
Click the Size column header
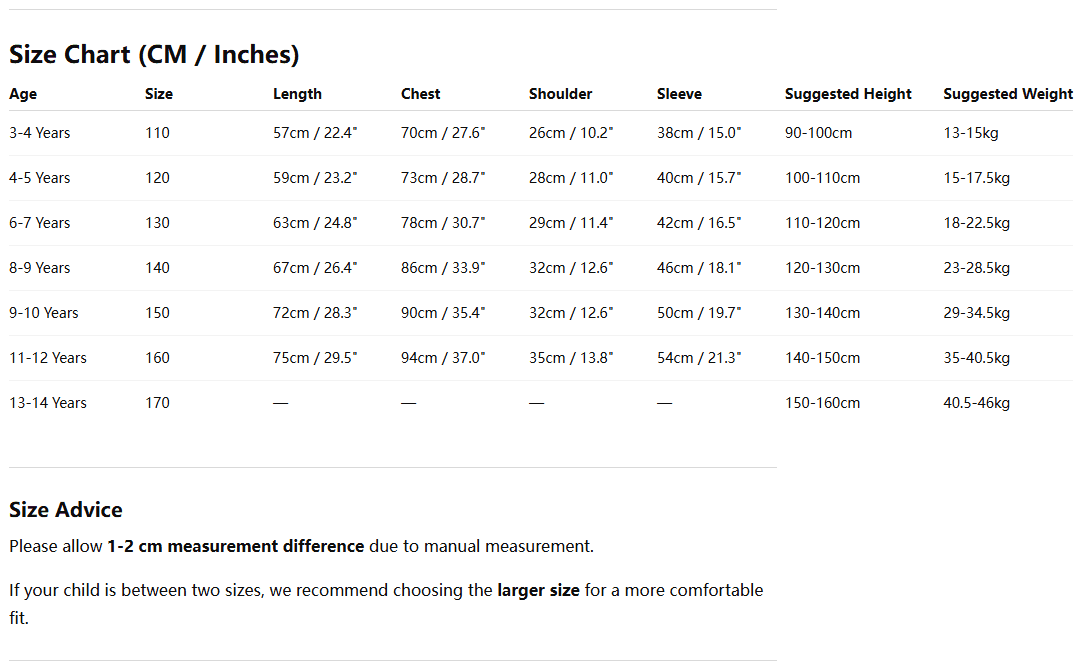(159, 94)
